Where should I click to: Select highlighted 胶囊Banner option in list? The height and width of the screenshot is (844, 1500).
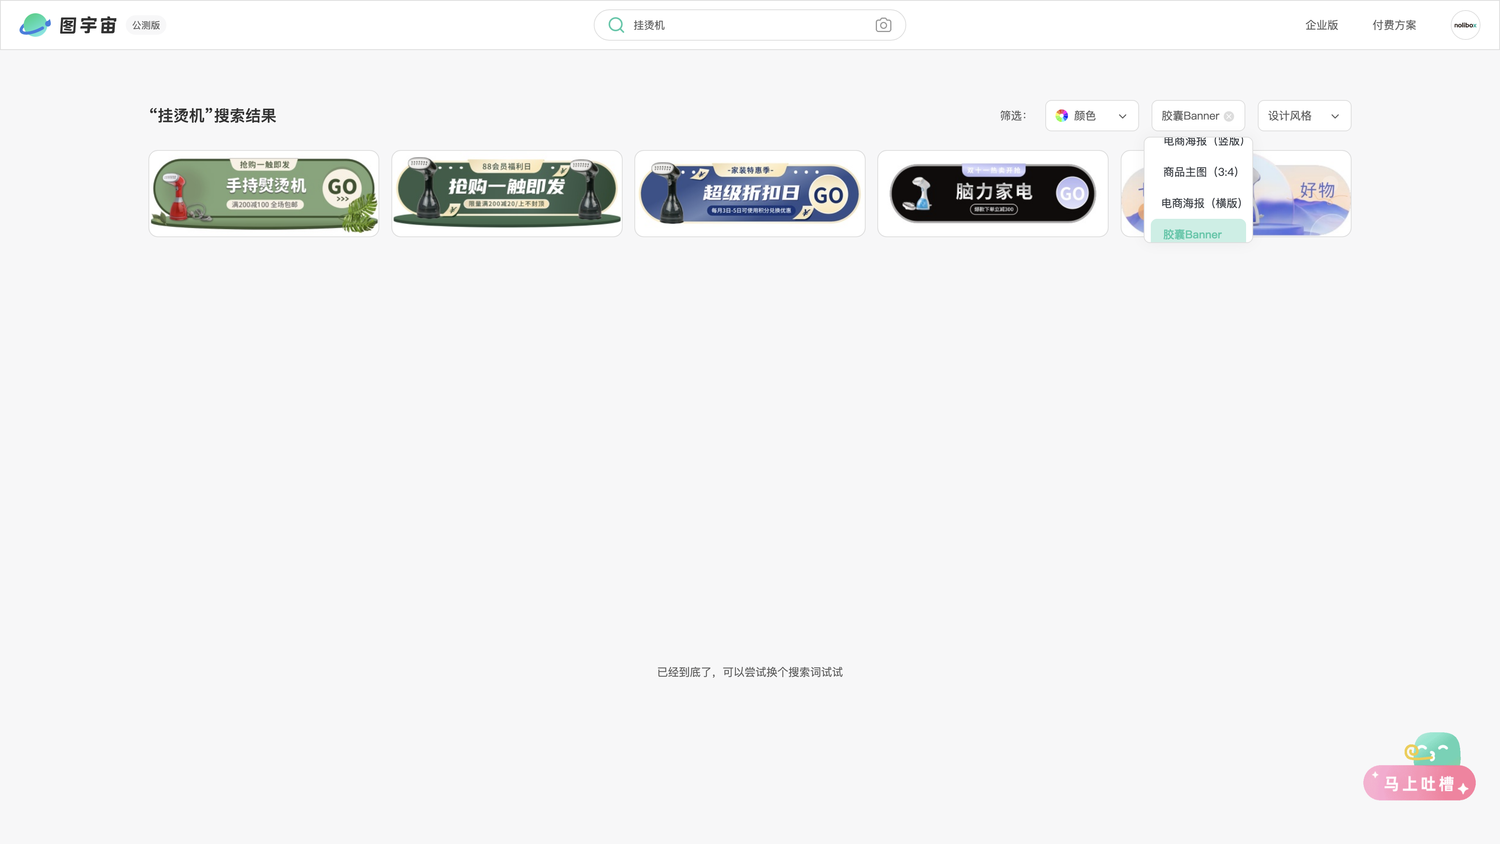[1198, 233]
